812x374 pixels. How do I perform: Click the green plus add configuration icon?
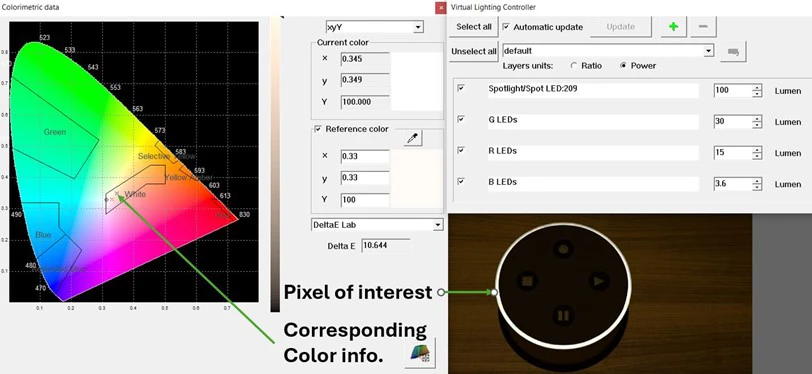[673, 27]
